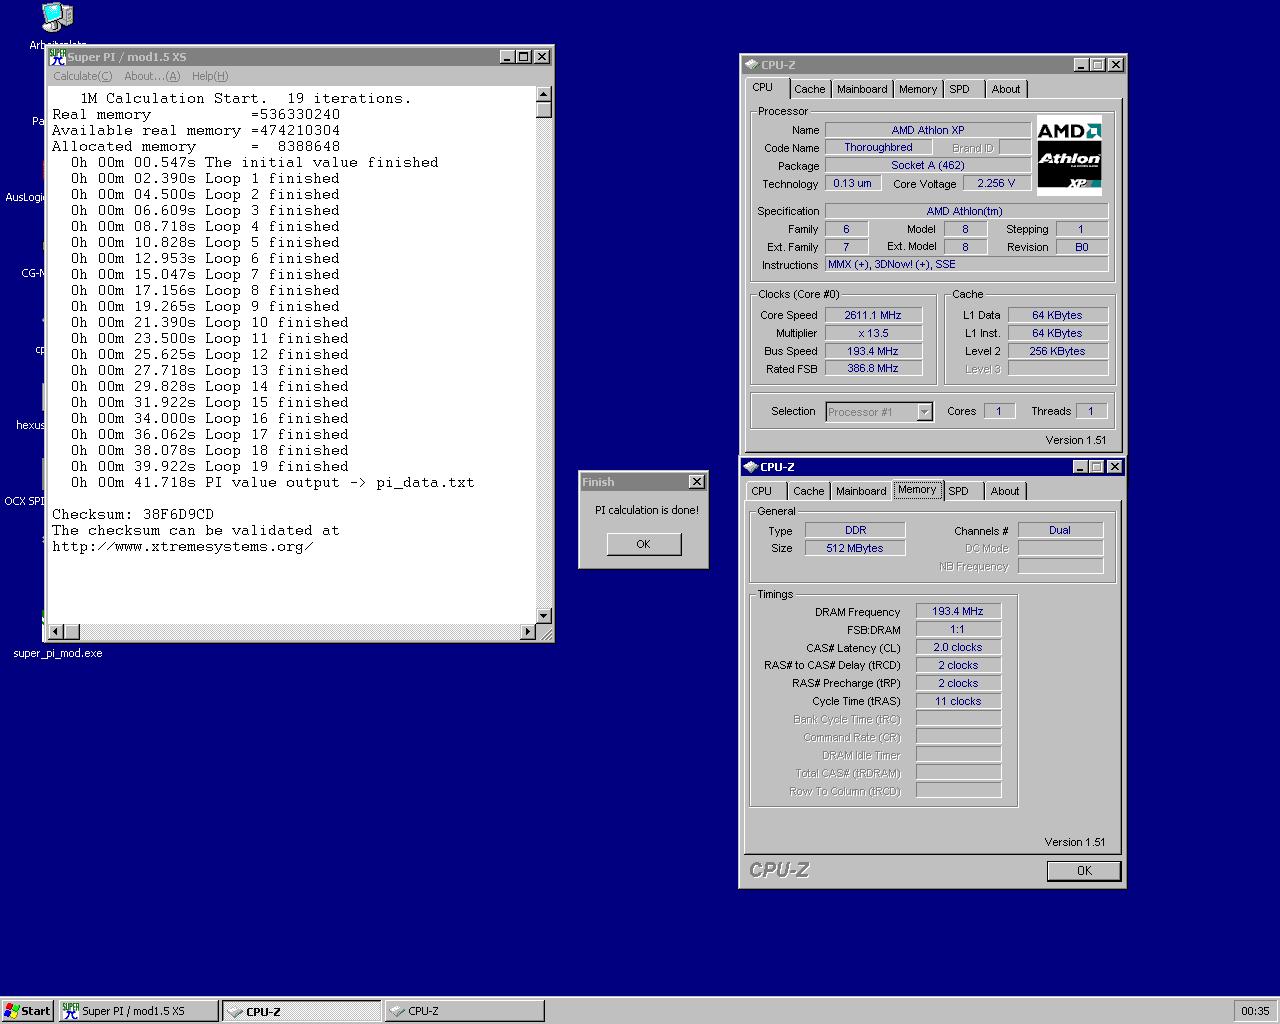Image resolution: width=1280 pixels, height=1024 pixels.
Task: Click the Super PI title bar icon
Action: tap(58, 57)
